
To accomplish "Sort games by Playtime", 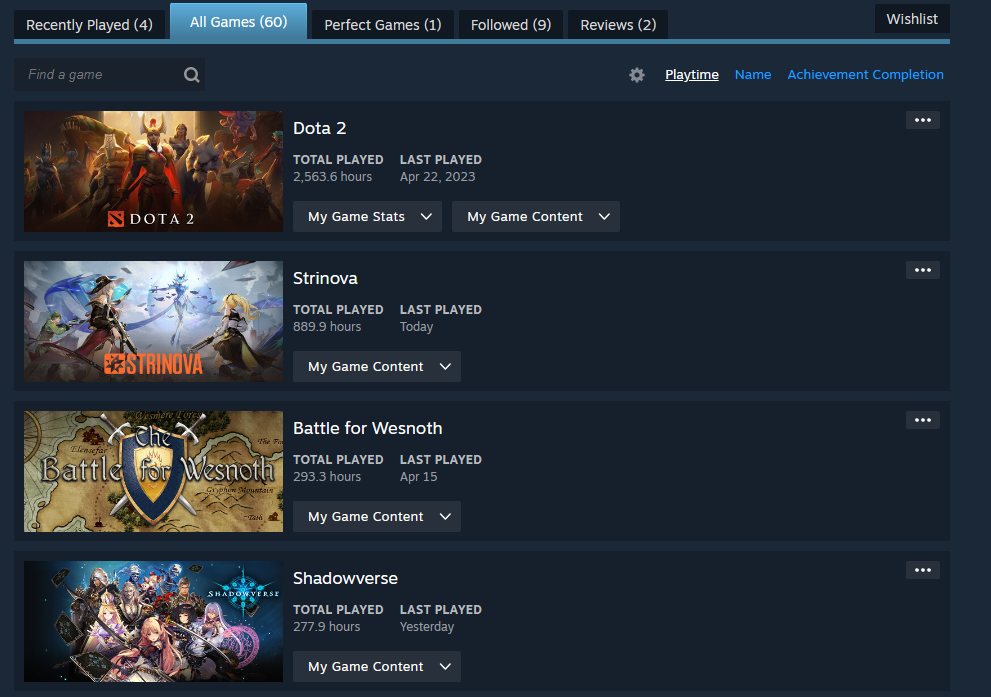I will [691, 75].
